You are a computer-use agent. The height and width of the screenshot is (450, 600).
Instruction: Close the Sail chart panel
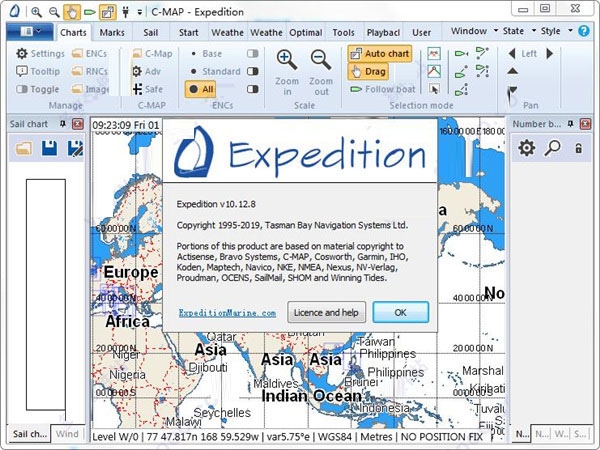point(78,124)
